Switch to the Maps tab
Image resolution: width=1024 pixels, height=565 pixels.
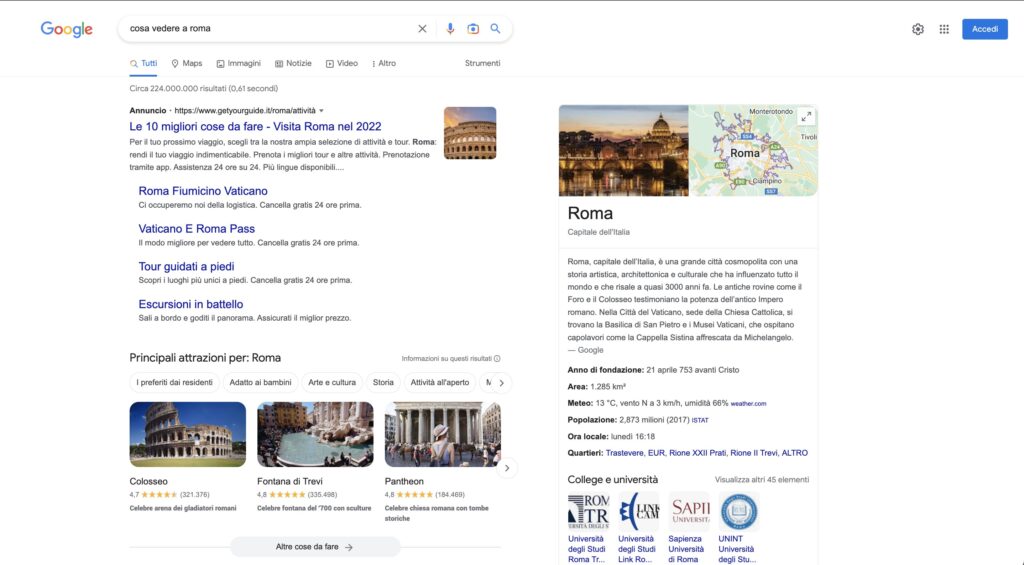[187, 63]
